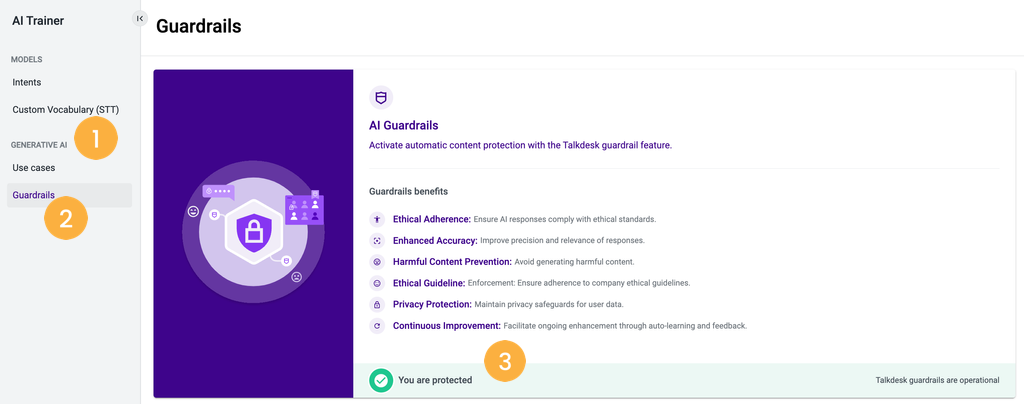Select Guardrails in the sidebar
The image size is (1024, 404).
coord(34,195)
